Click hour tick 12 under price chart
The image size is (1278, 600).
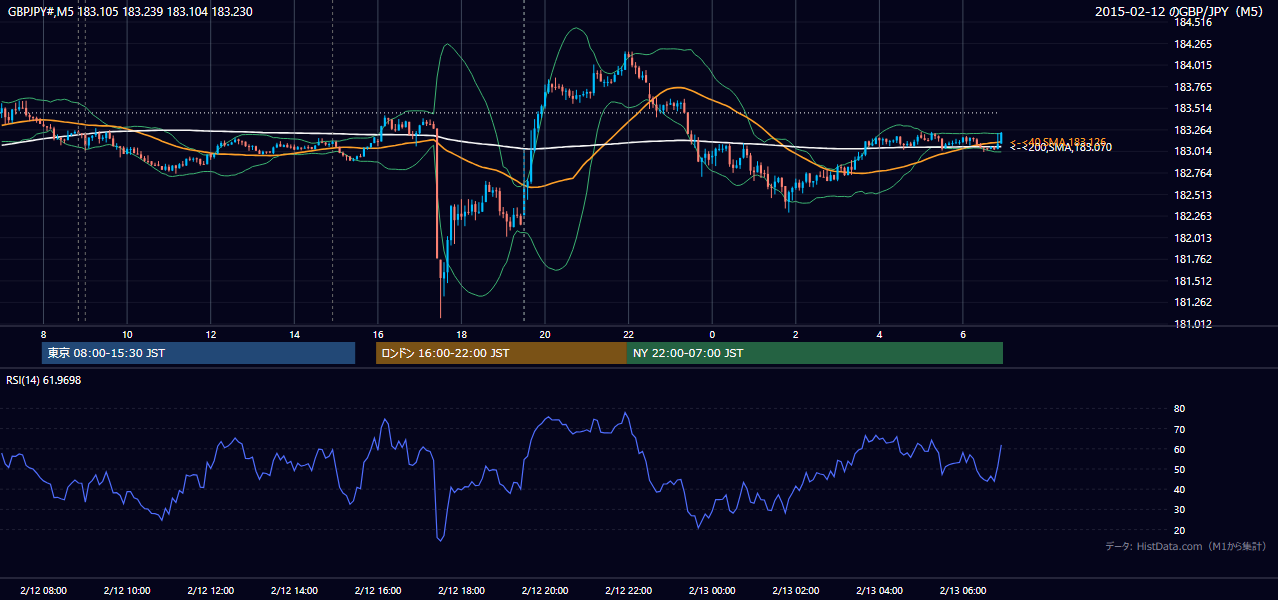coord(210,334)
